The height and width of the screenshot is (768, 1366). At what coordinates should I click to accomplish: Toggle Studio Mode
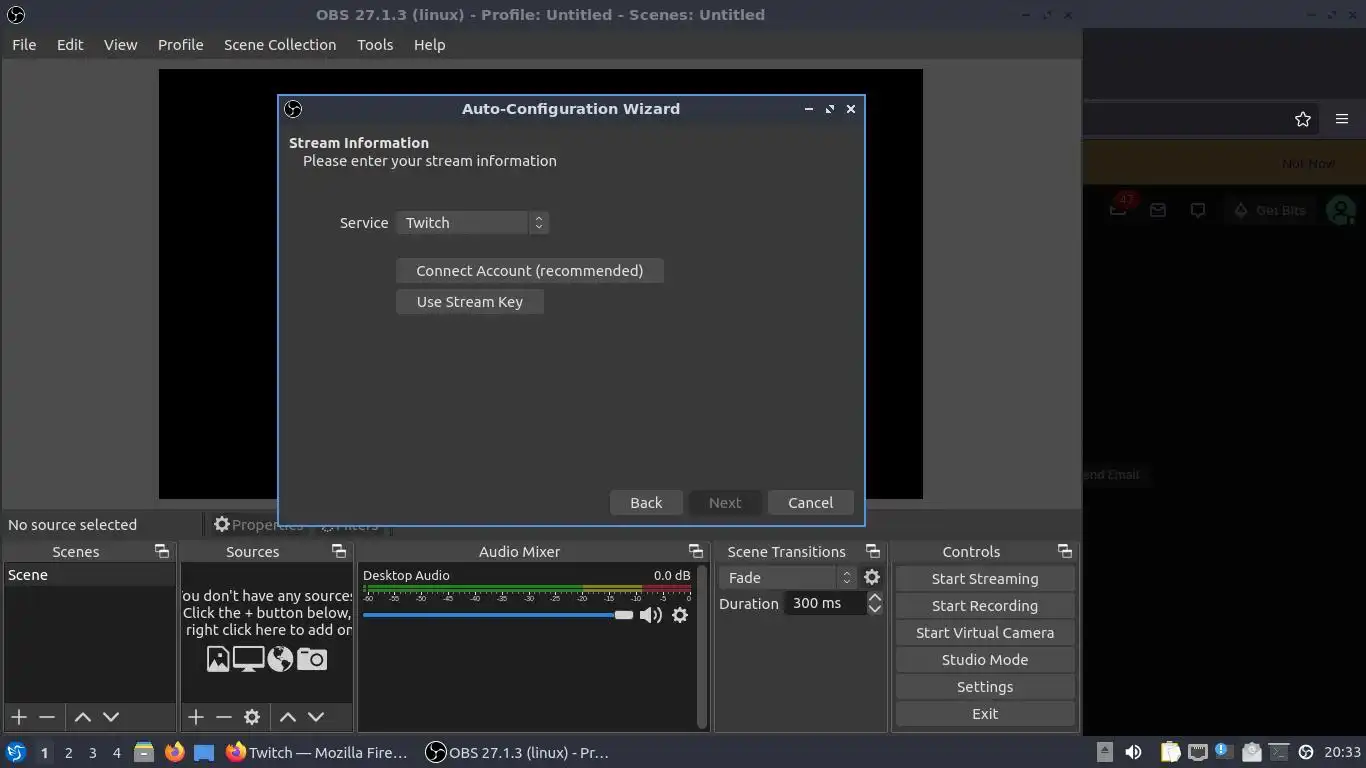[x=985, y=660]
